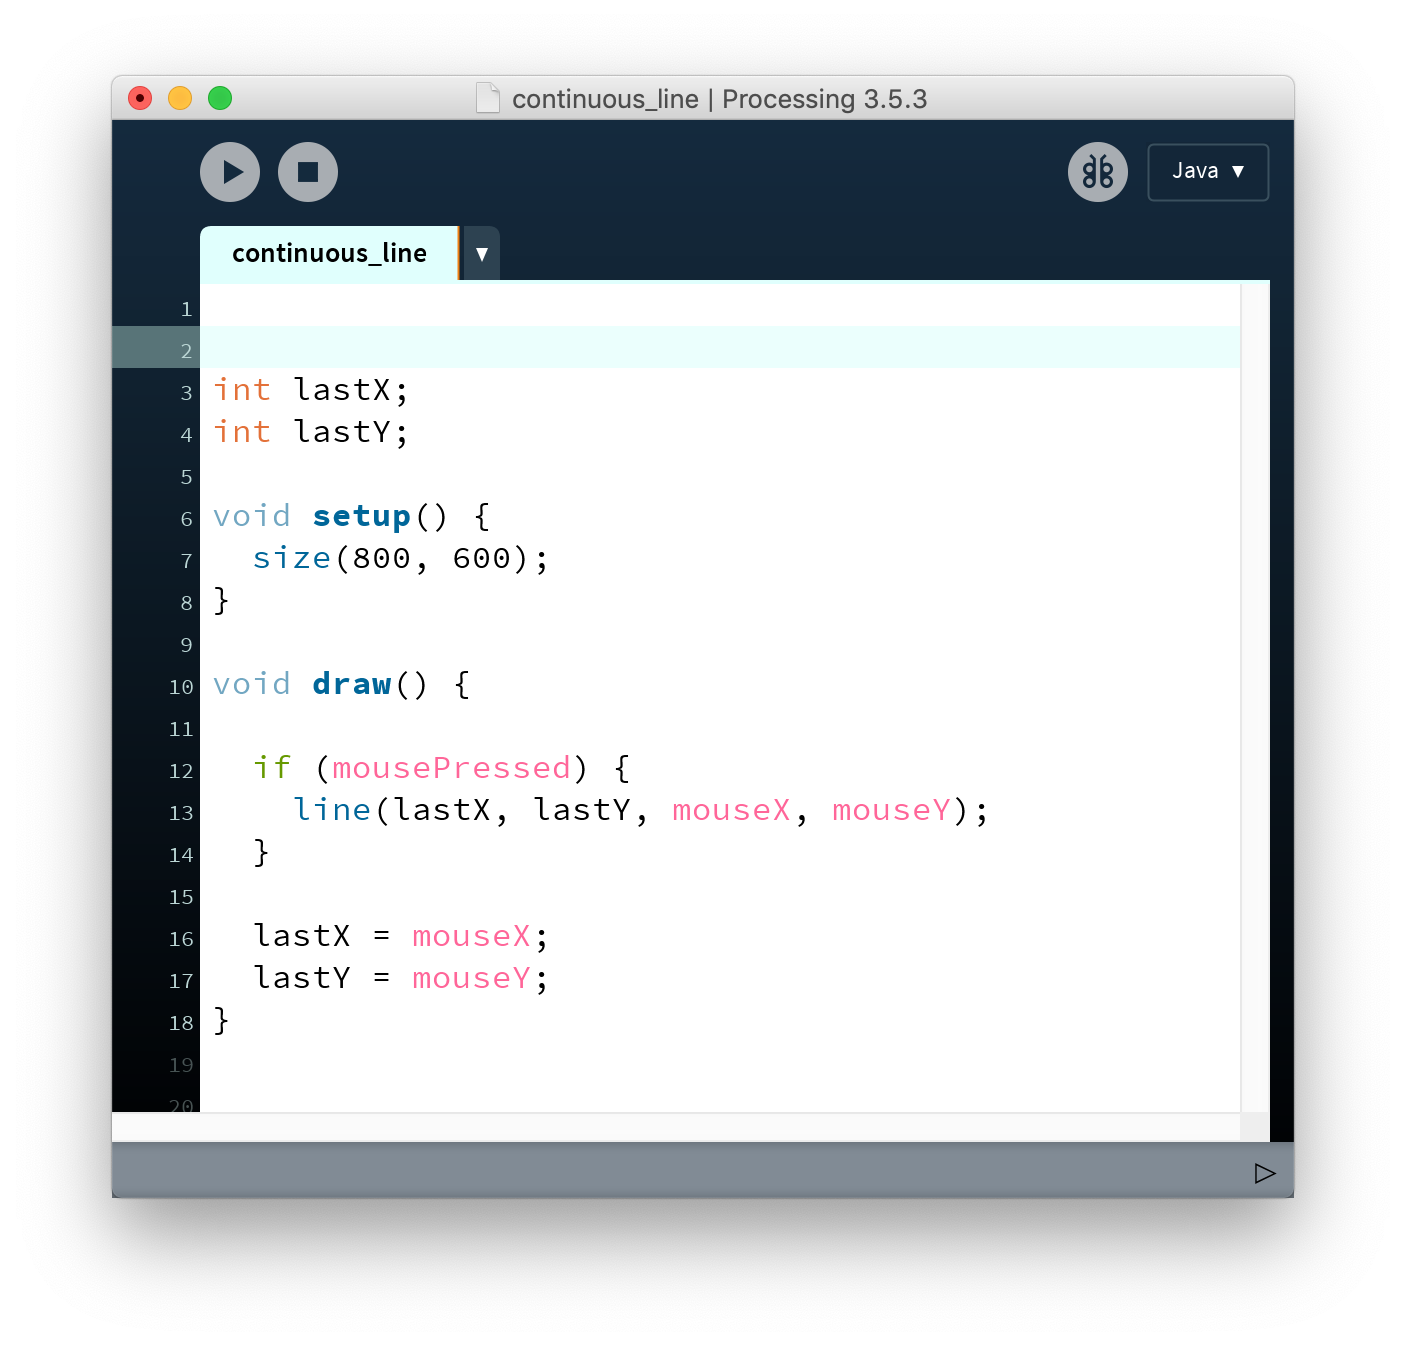Click the gray status bar at the bottom
Image resolution: width=1406 pixels, height=1346 pixels.
680,1172
